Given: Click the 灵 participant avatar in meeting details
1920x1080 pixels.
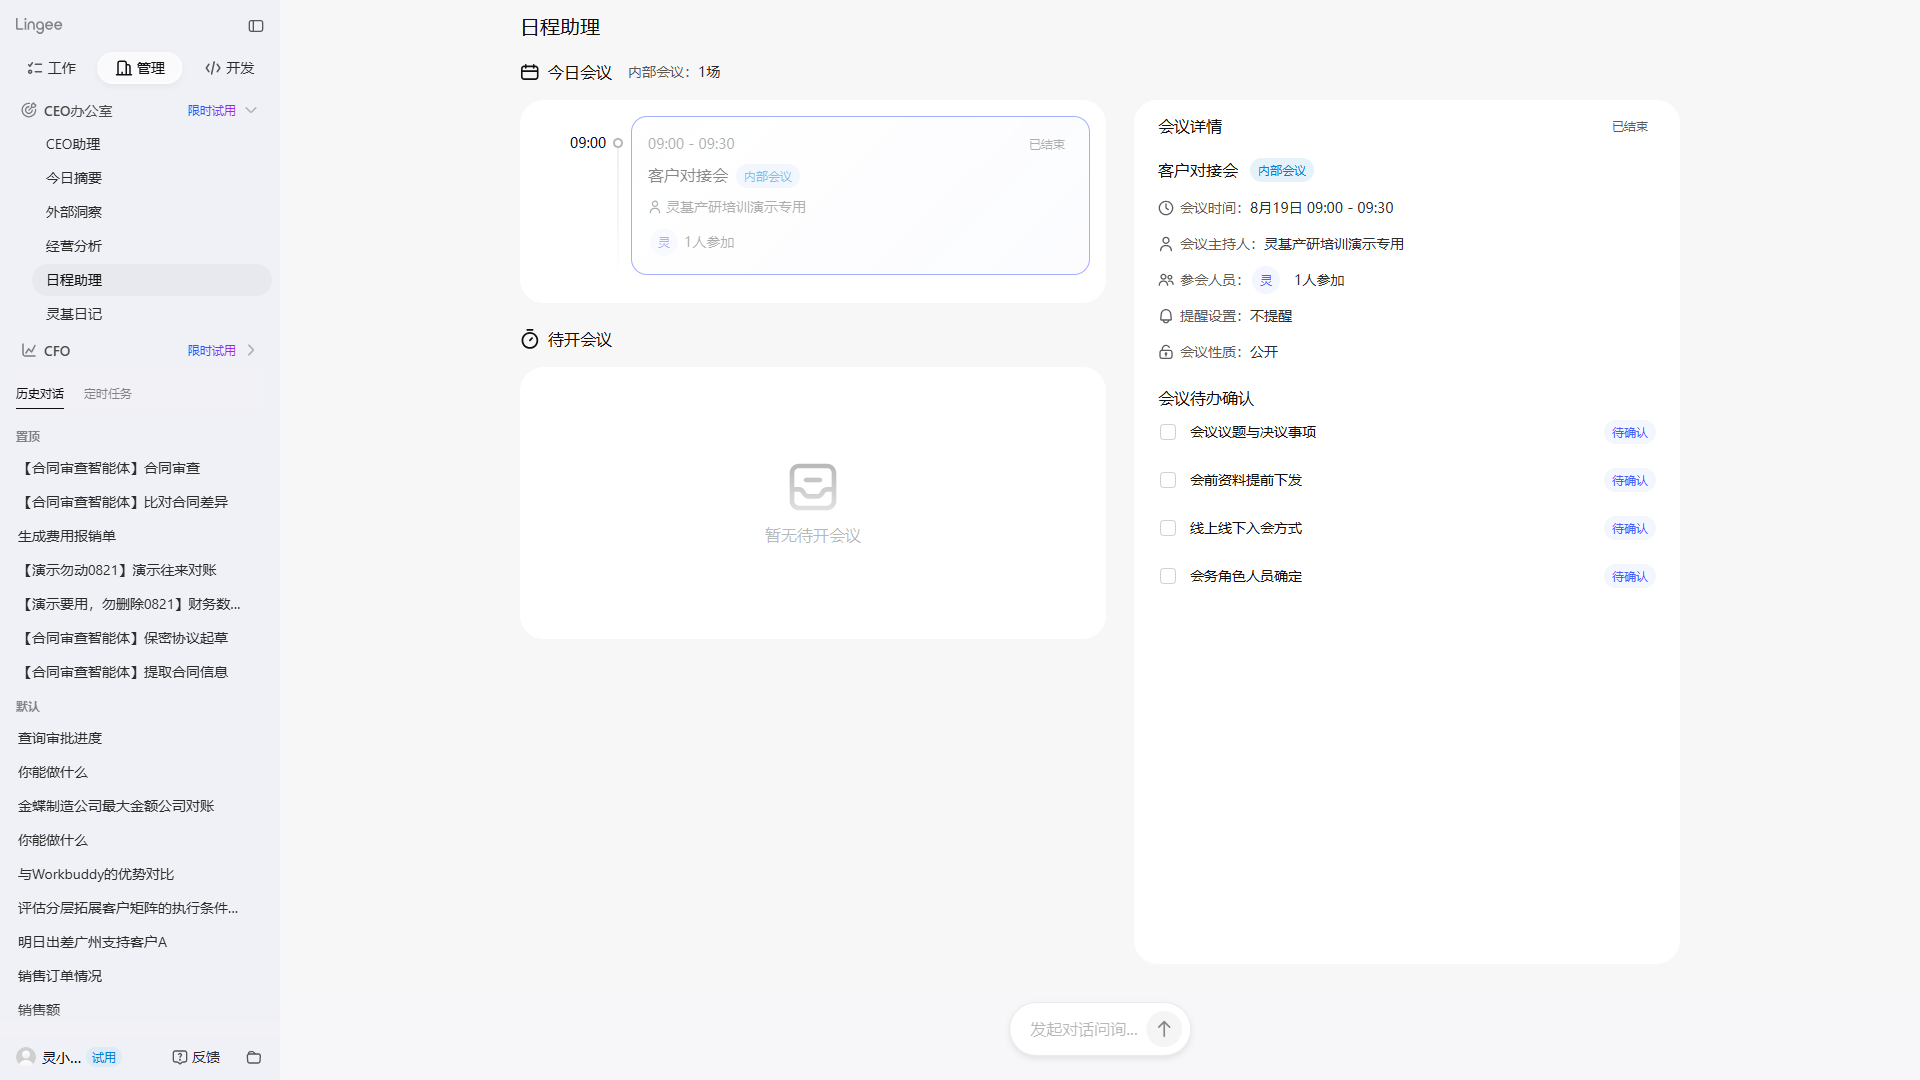Looking at the screenshot, I should coord(1266,280).
